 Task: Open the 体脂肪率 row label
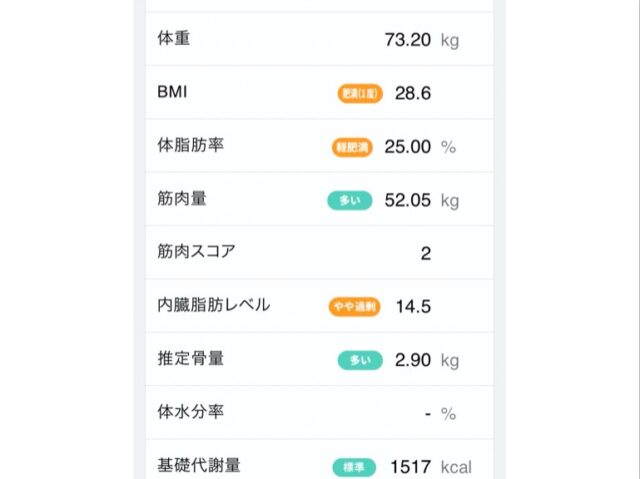[x=190, y=145]
